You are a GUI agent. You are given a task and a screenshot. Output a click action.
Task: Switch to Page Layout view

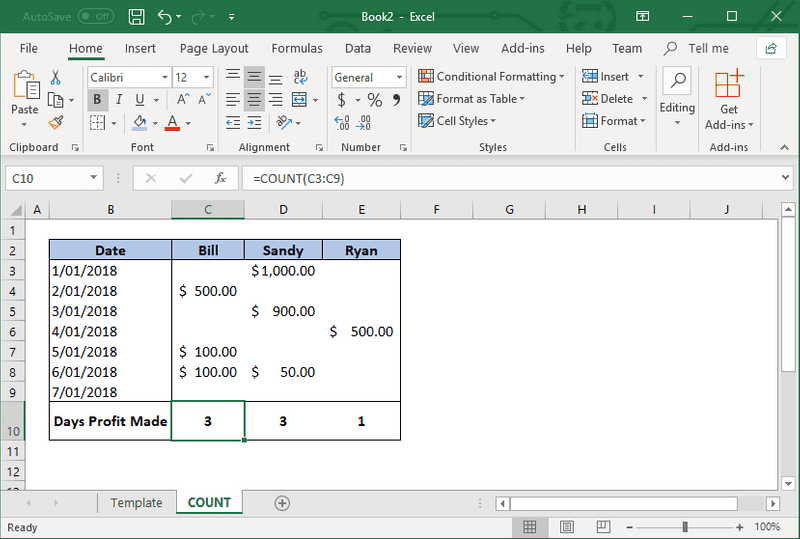click(x=566, y=527)
